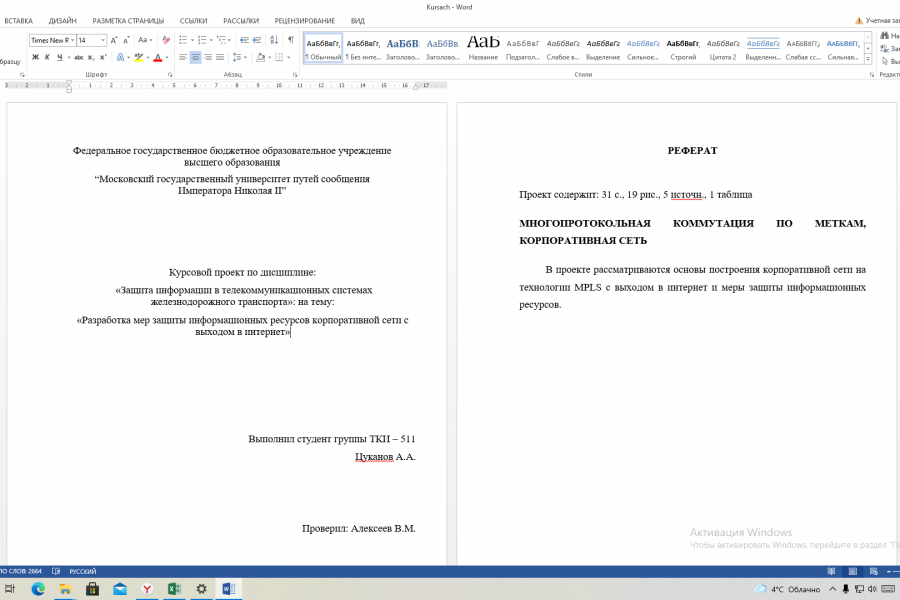
Task: Open line spacing options
Action: 237,57
